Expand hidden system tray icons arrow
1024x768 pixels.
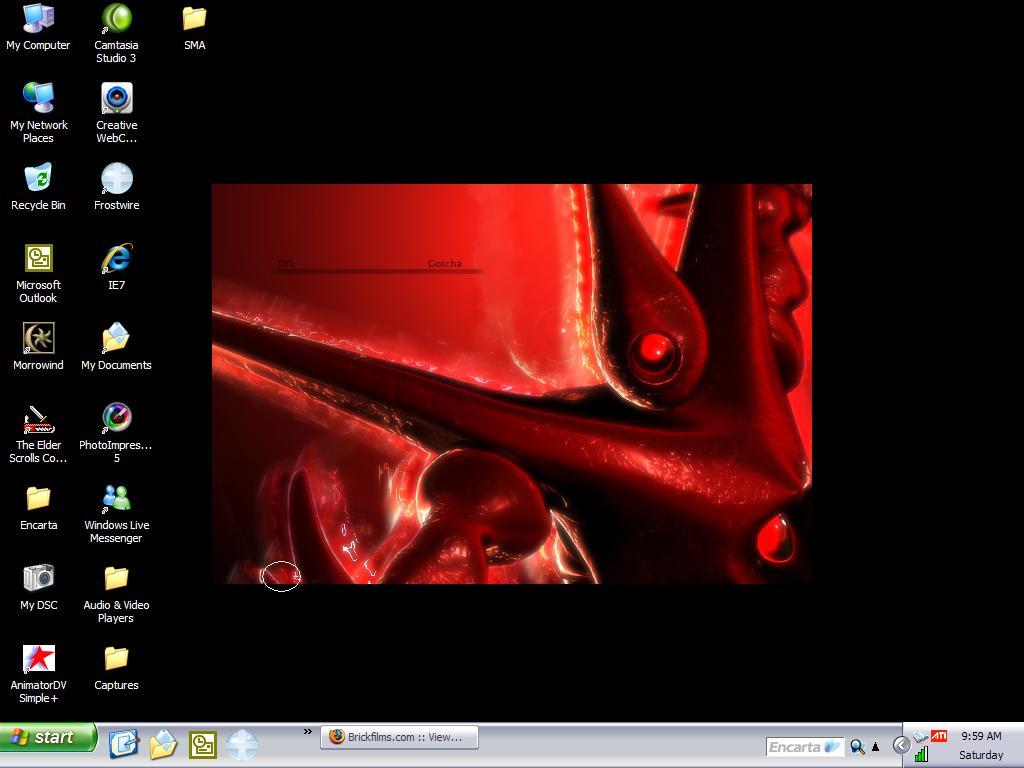coord(901,745)
